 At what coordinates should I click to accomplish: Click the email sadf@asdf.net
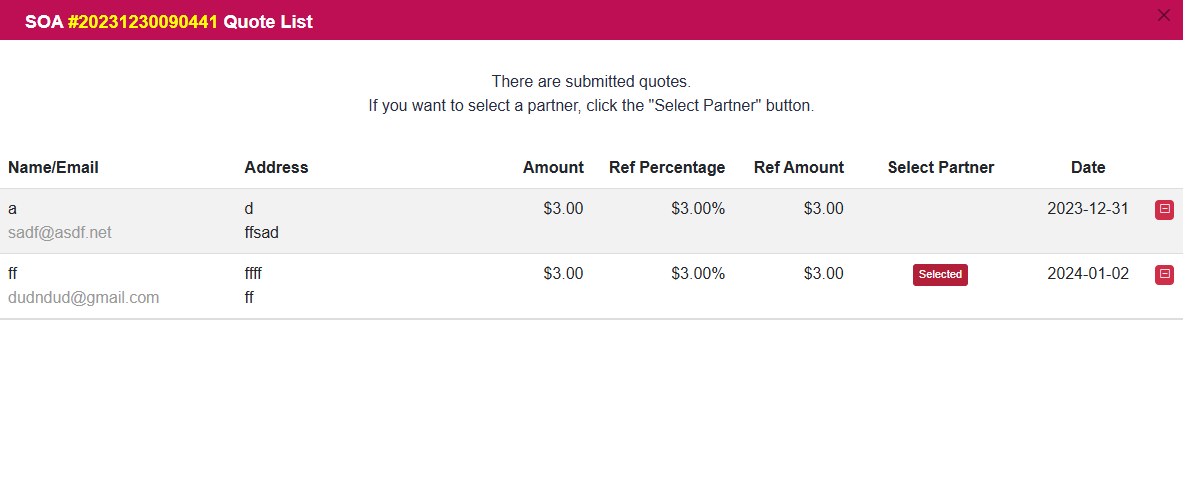point(60,232)
